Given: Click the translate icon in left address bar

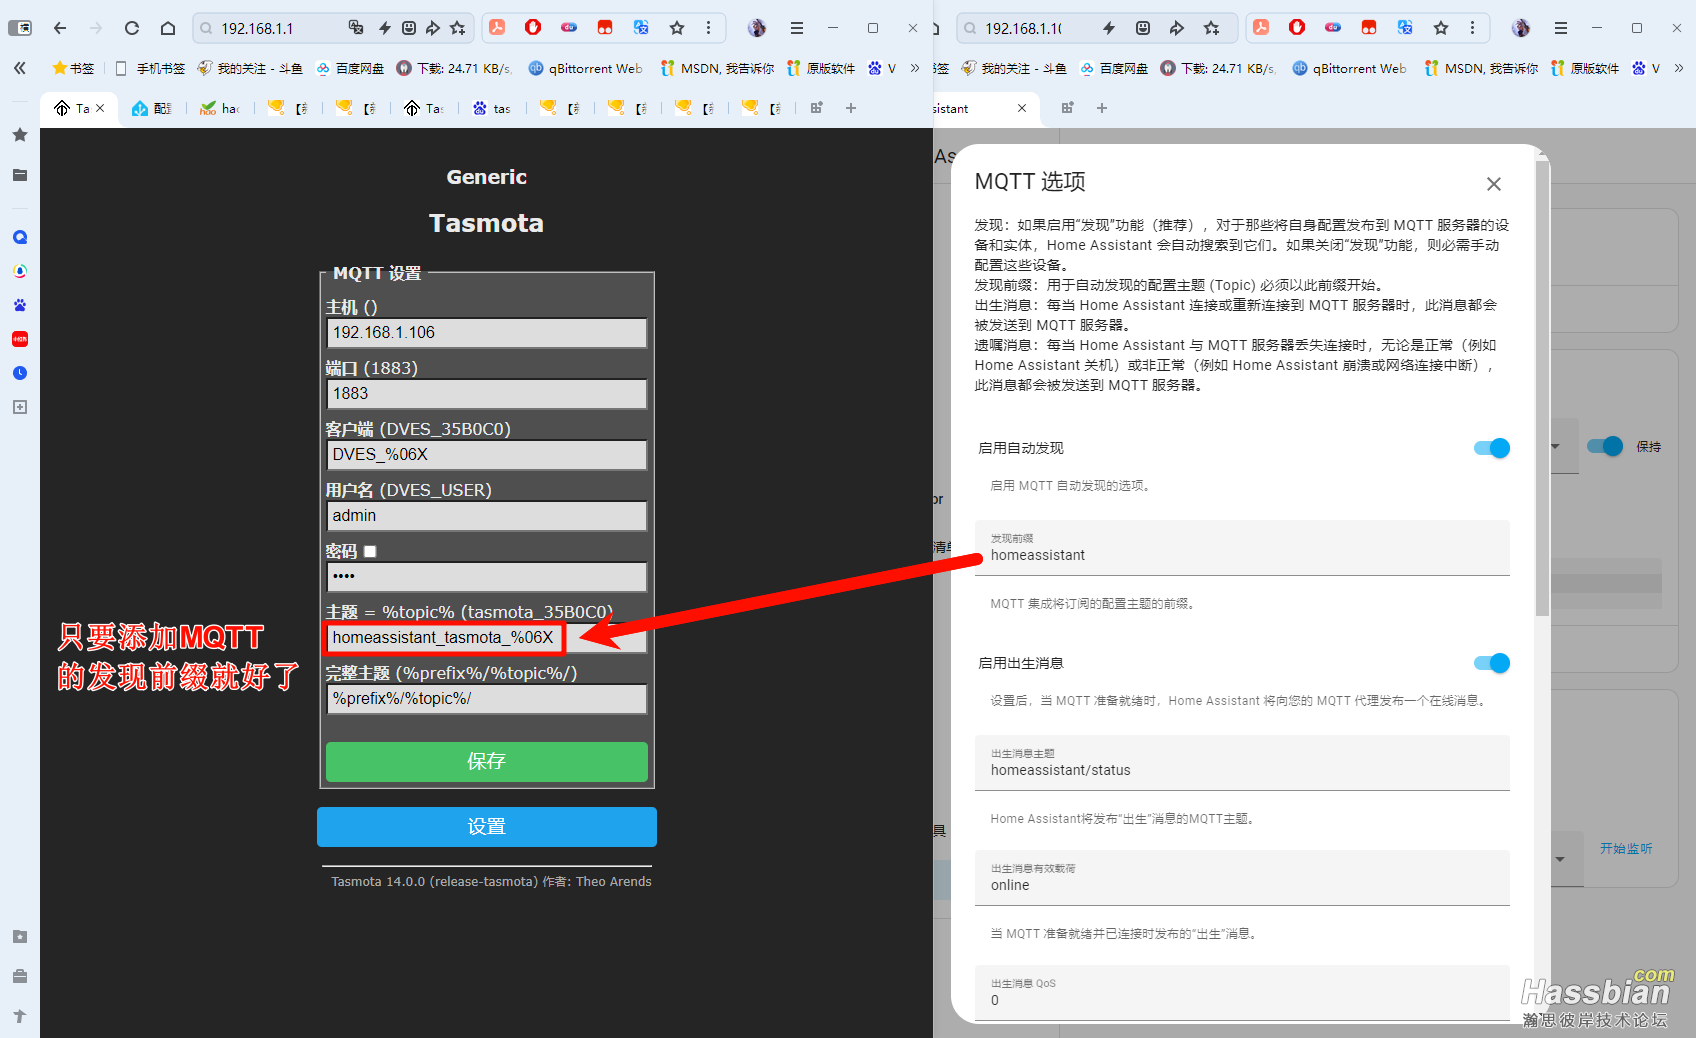Looking at the screenshot, I should (x=356, y=28).
